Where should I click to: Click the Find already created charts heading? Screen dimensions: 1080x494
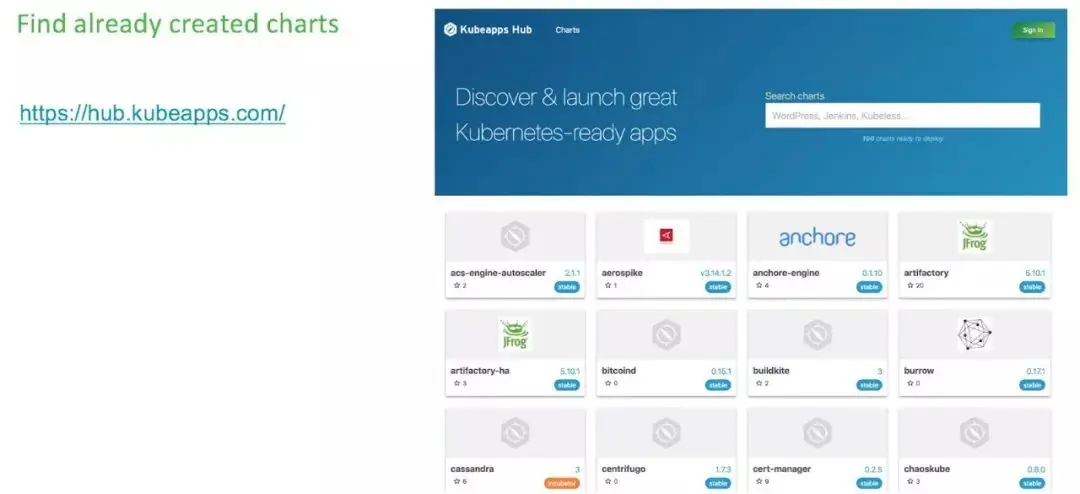(x=178, y=24)
